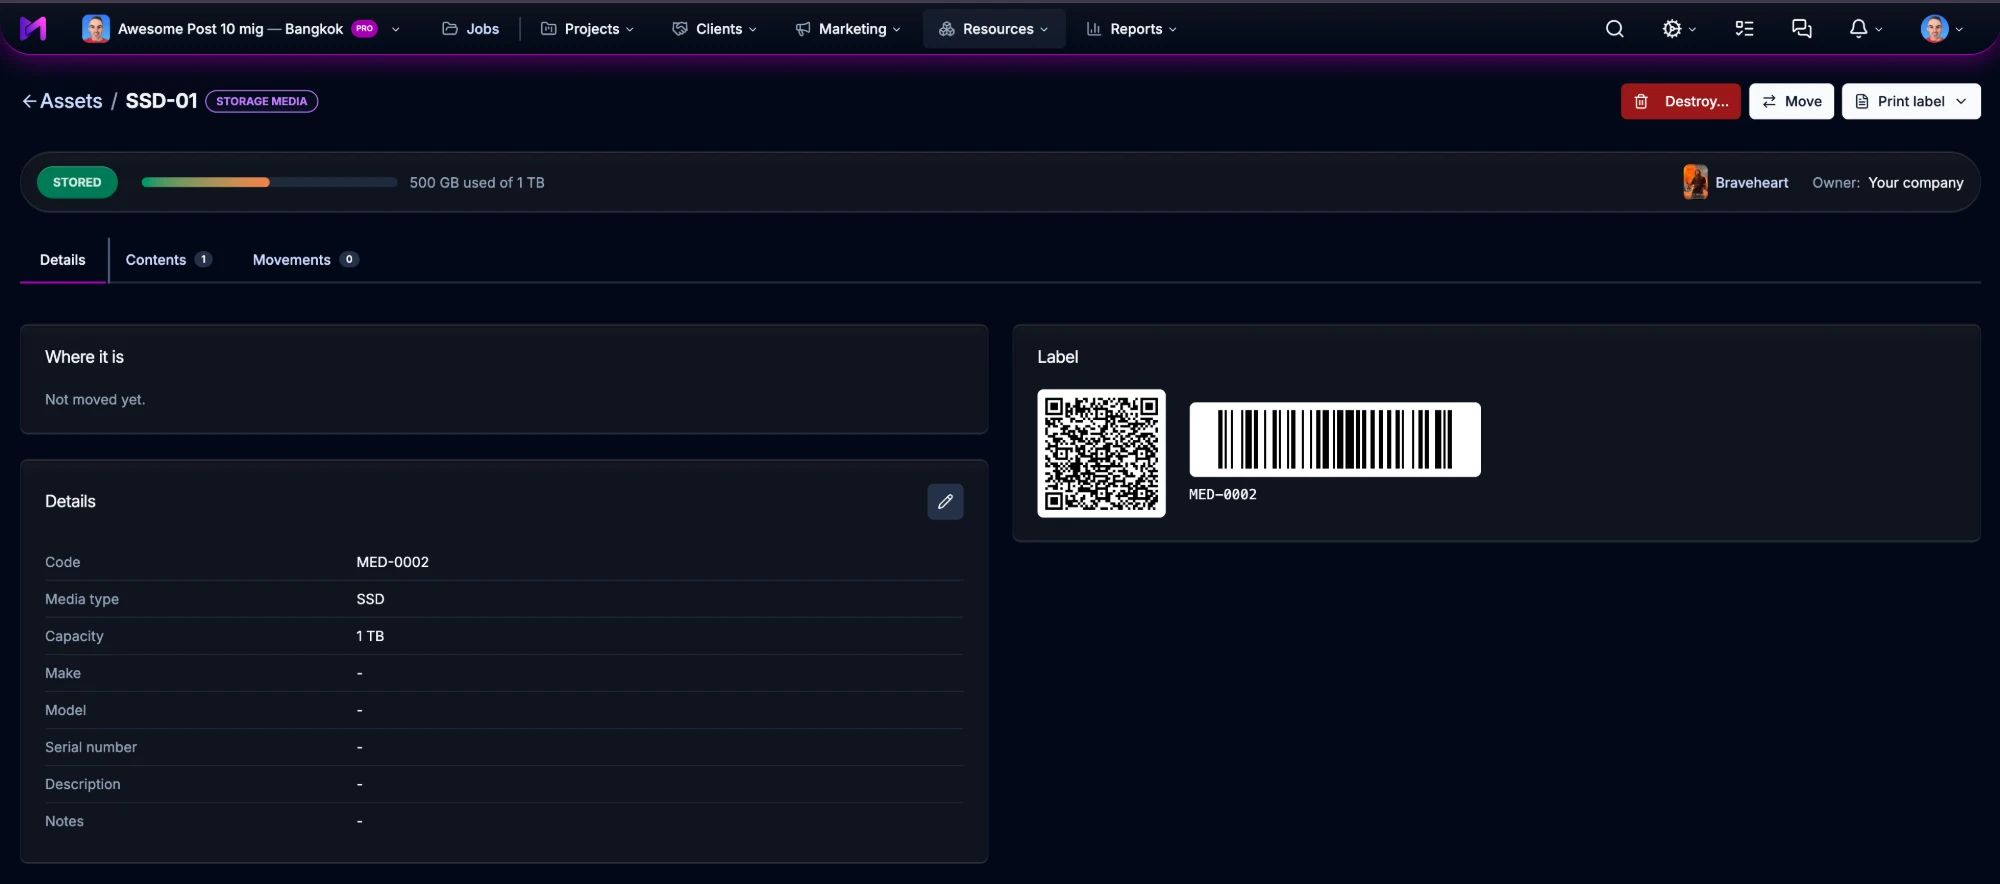Click the '500 GB used of 1 TB' text
The height and width of the screenshot is (884, 2000).
pyautogui.click(x=477, y=182)
